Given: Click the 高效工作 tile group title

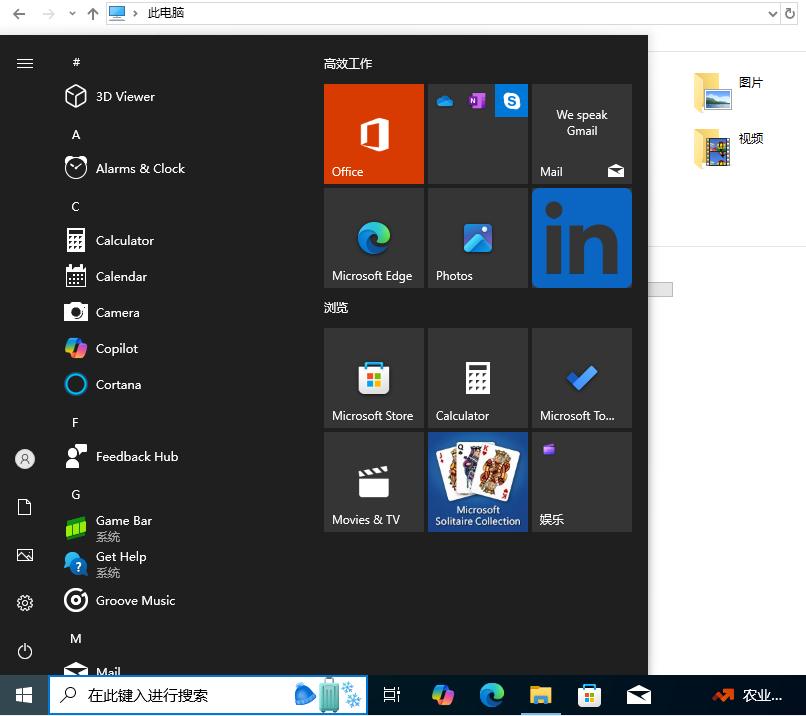Looking at the screenshot, I should pyautogui.click(x=348, y=64).
